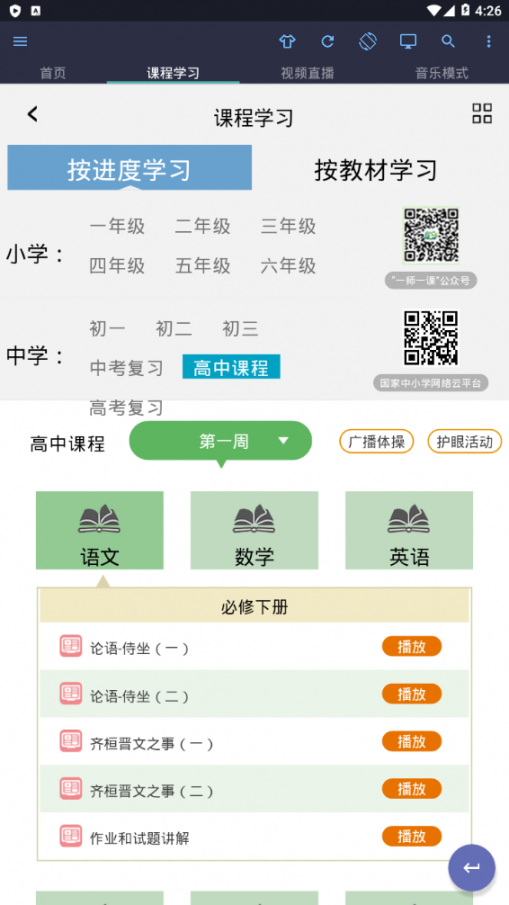509x905 pixels.
Task: Click the refresh icon in toolbar
Action: coord(327,42)
